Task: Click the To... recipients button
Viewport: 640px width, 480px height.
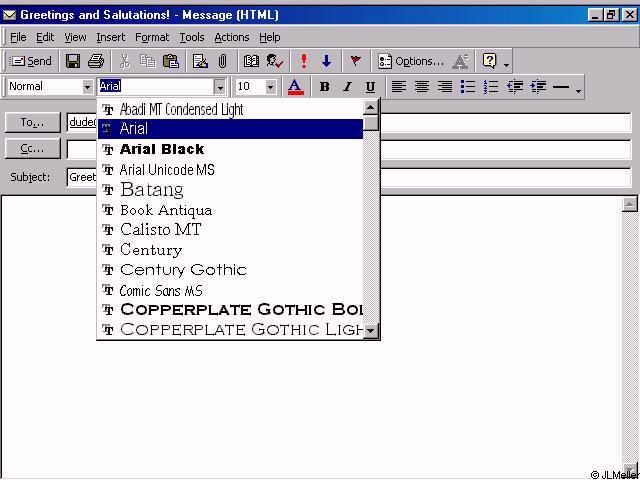Action: pyautogui.click(x=33, y=122)
